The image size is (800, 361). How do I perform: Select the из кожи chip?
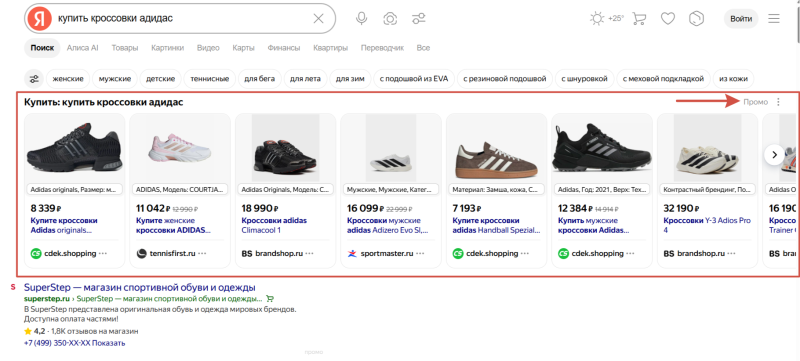733,79
